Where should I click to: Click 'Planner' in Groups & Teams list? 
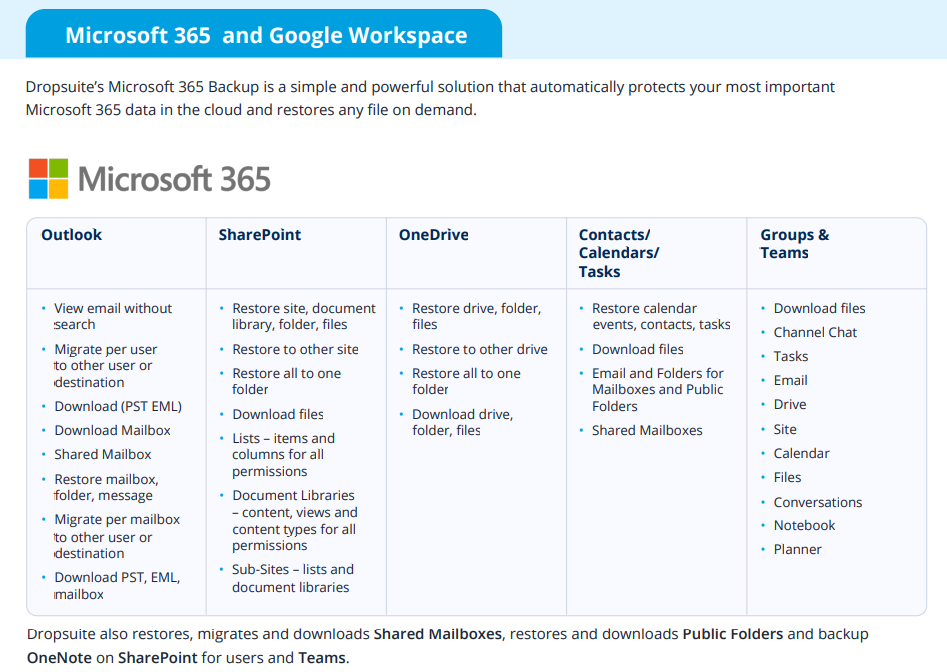point(798,549)
